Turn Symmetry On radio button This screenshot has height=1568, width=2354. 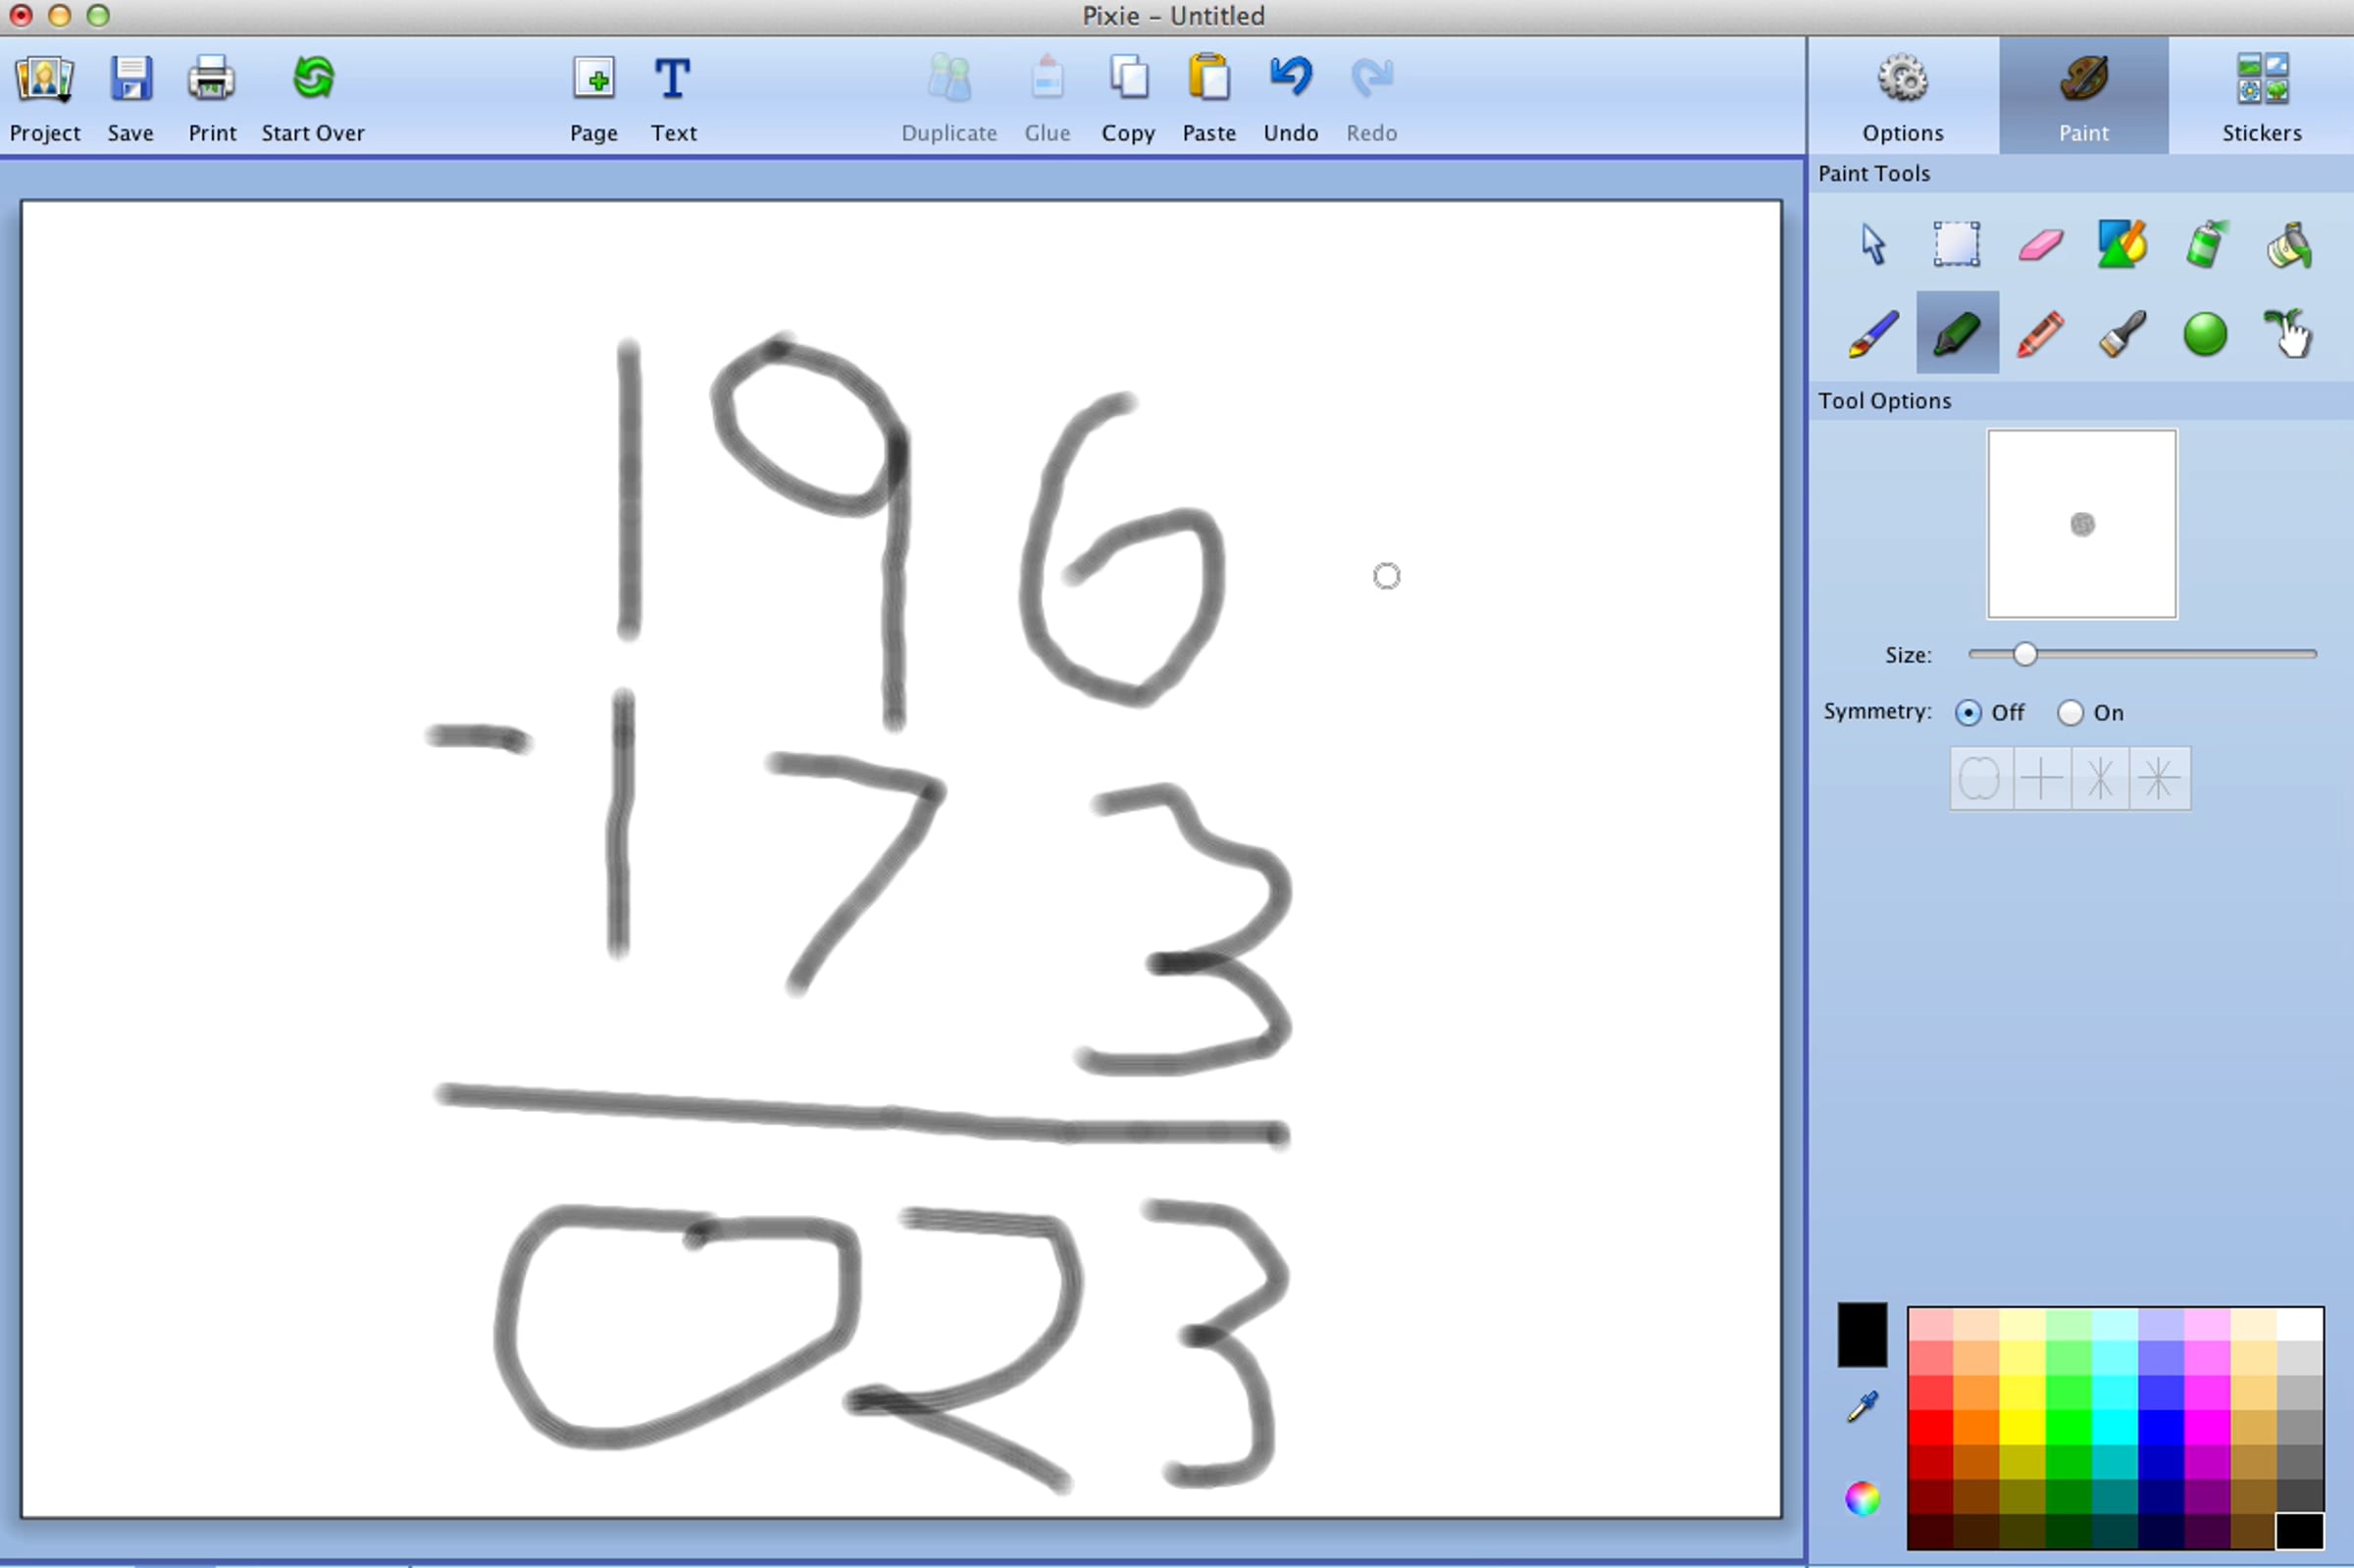pos(2070,713)
